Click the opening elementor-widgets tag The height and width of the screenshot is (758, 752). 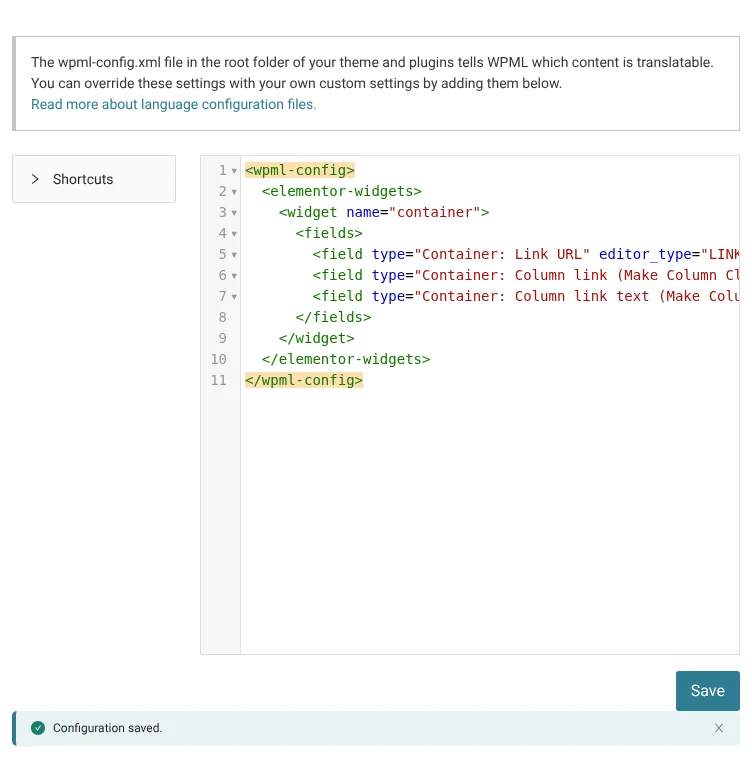click(x=341, y=191)
